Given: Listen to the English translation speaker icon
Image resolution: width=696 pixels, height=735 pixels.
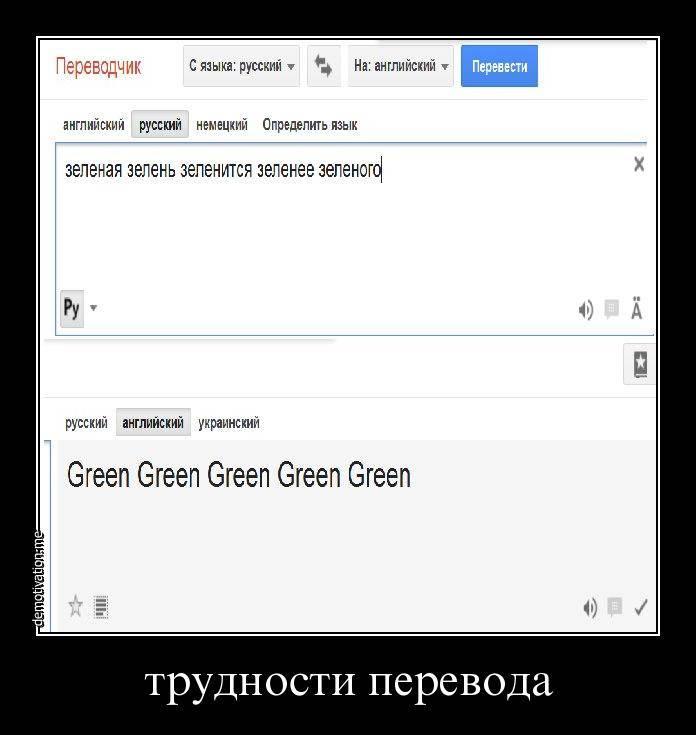Looking at the screenshot, I should pos(590,608).
